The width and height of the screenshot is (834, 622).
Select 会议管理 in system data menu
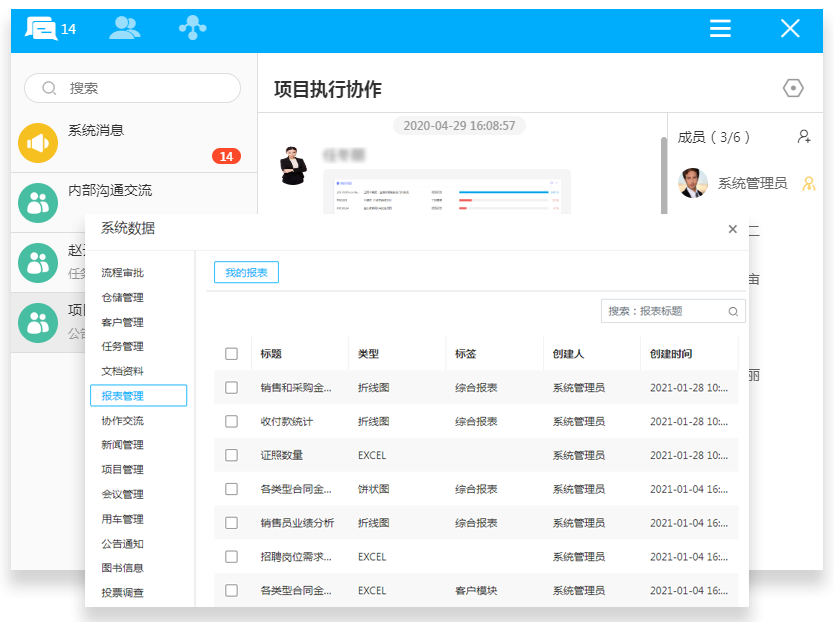tap(122, 494)
